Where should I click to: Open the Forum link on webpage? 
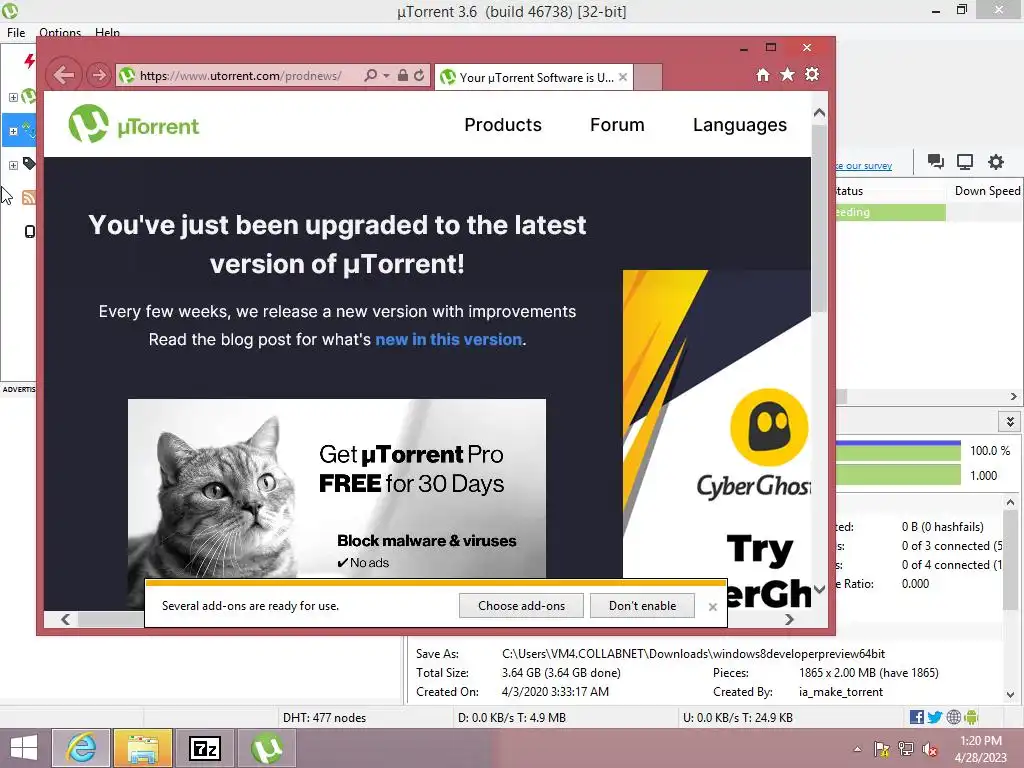tap(617, 125)
